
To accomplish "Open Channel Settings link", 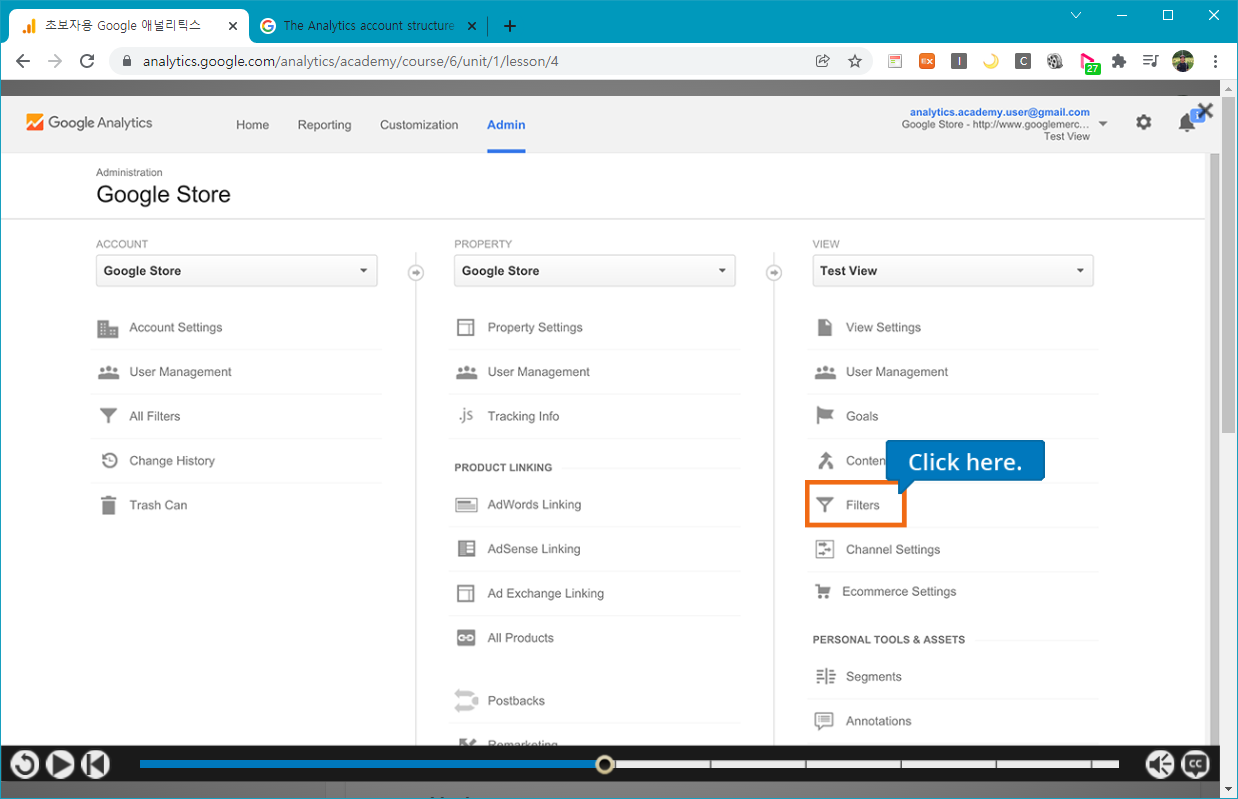I will pyautogui.click(x=893, y=550).
